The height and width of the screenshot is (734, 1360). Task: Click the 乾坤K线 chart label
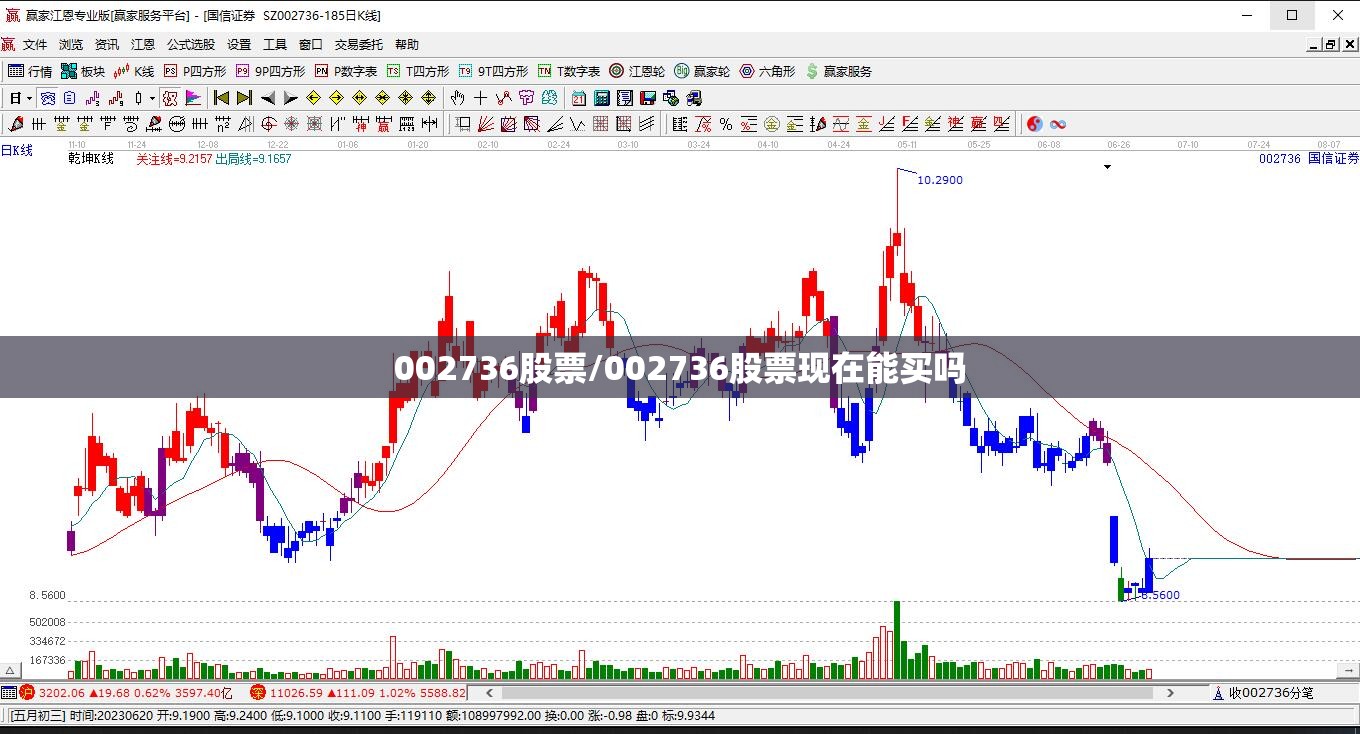tap(91, 158)
